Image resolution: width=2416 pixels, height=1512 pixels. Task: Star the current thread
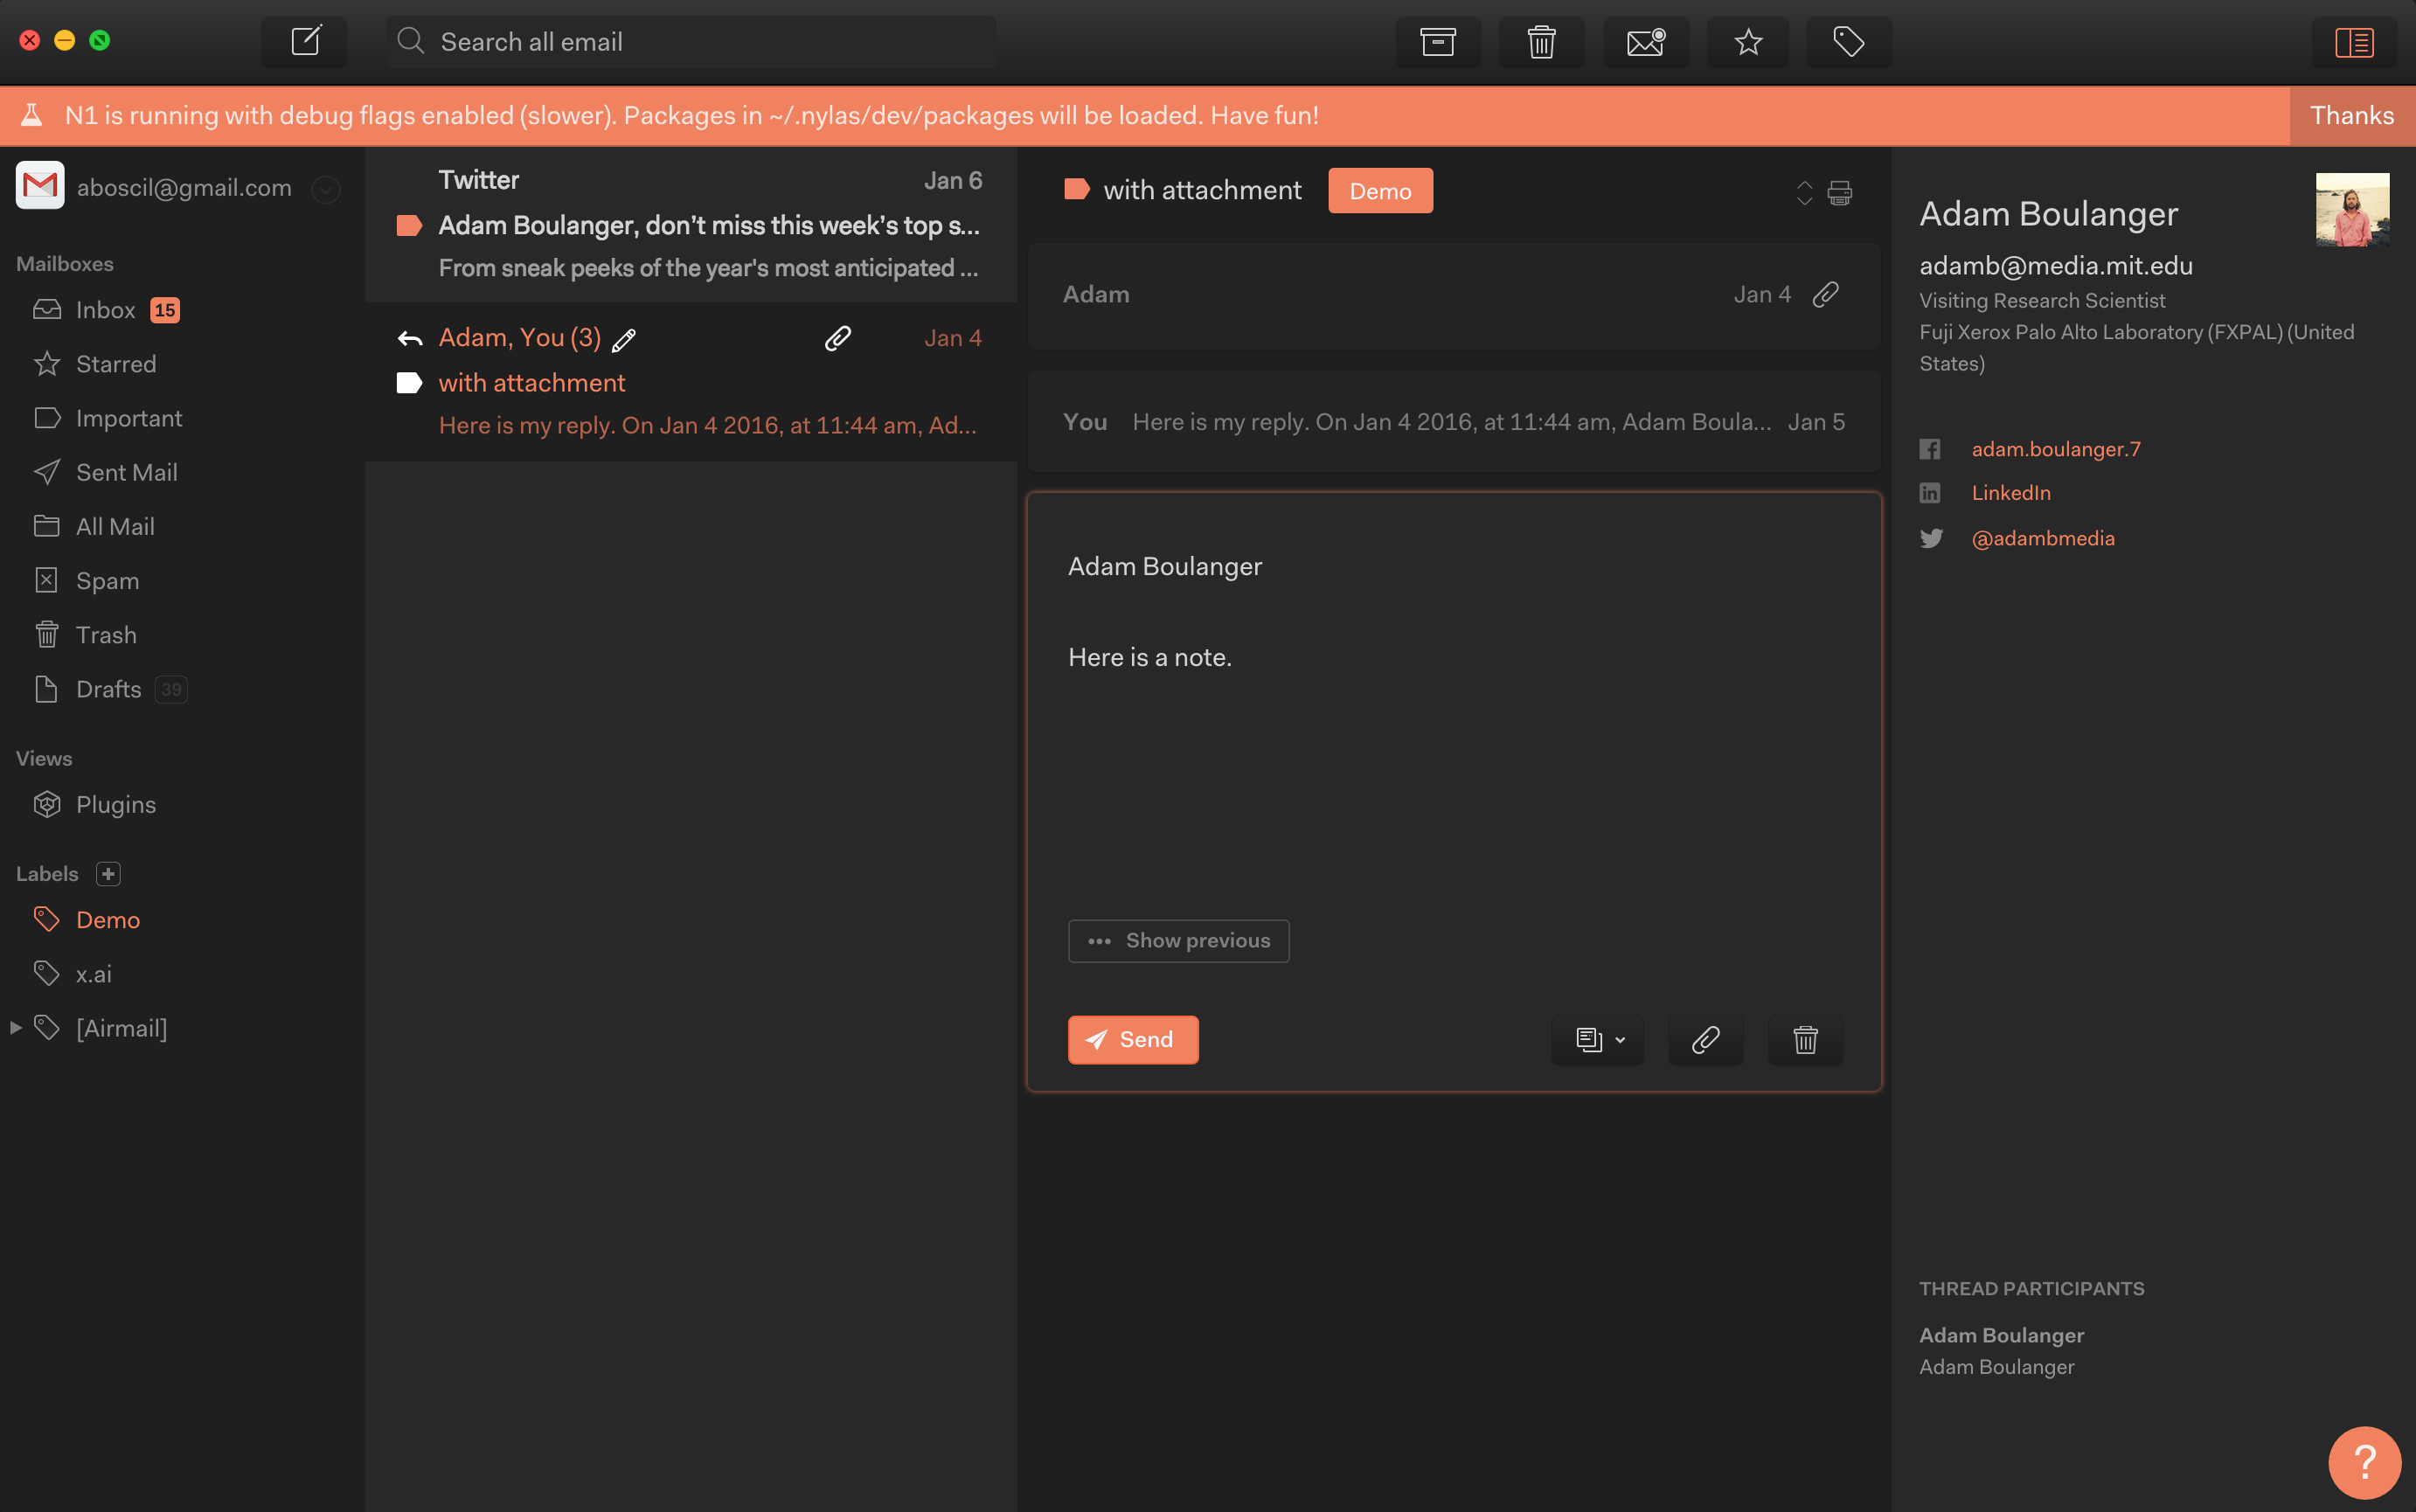click(1747, 42)
